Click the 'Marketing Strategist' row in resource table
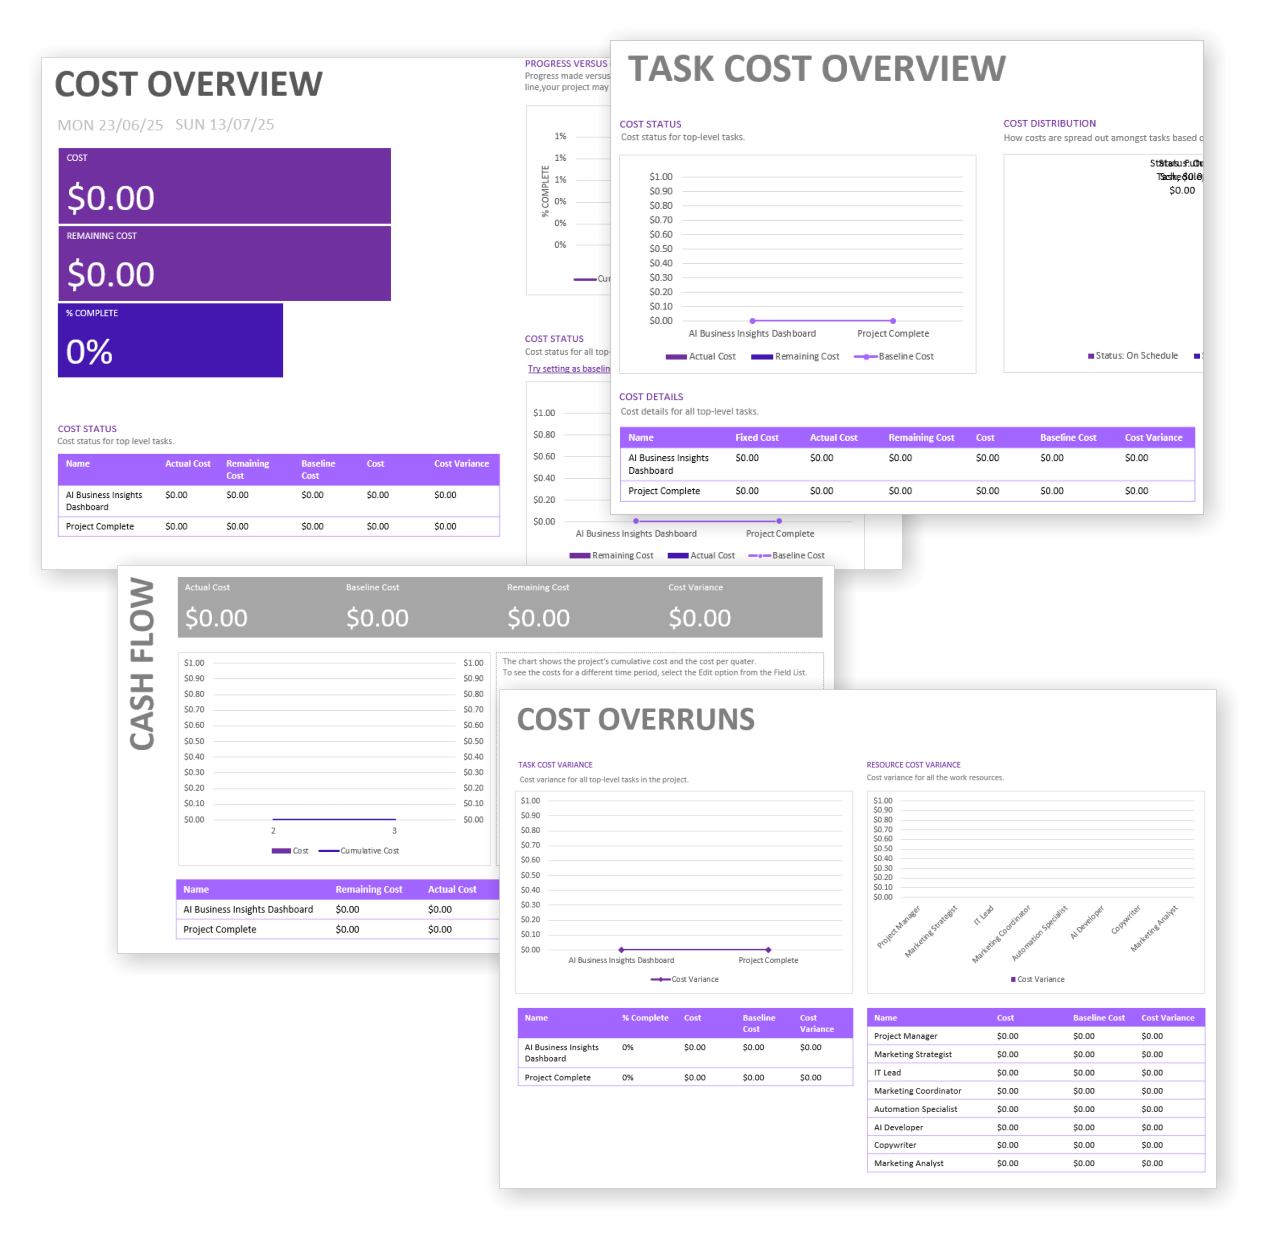Image resolution: width=1263 pixels, height=1250 pixels. 1036,1054
